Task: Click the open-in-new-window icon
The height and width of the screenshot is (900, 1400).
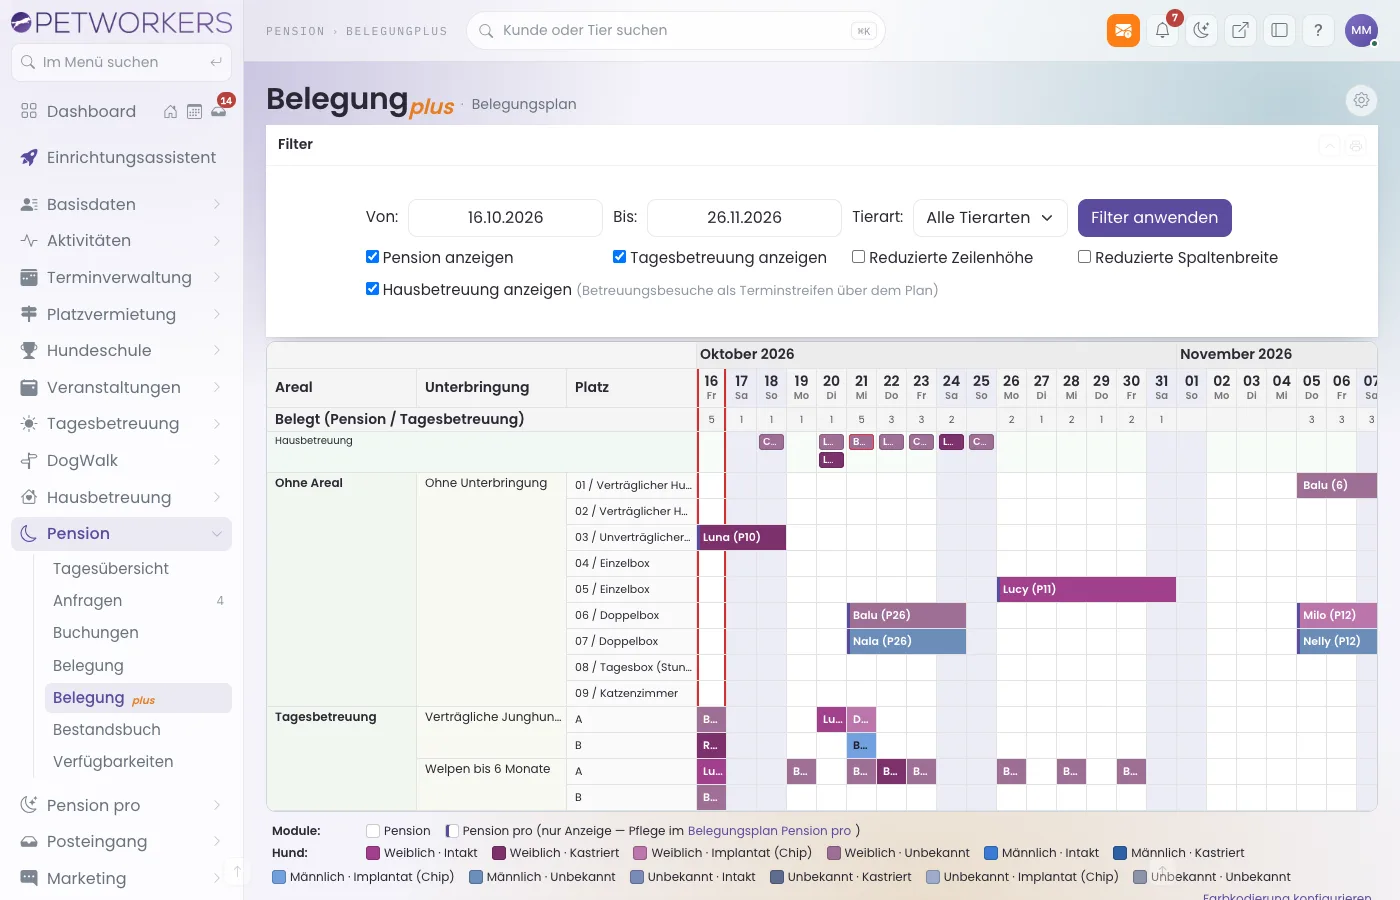Action: tap(1240, 30)
